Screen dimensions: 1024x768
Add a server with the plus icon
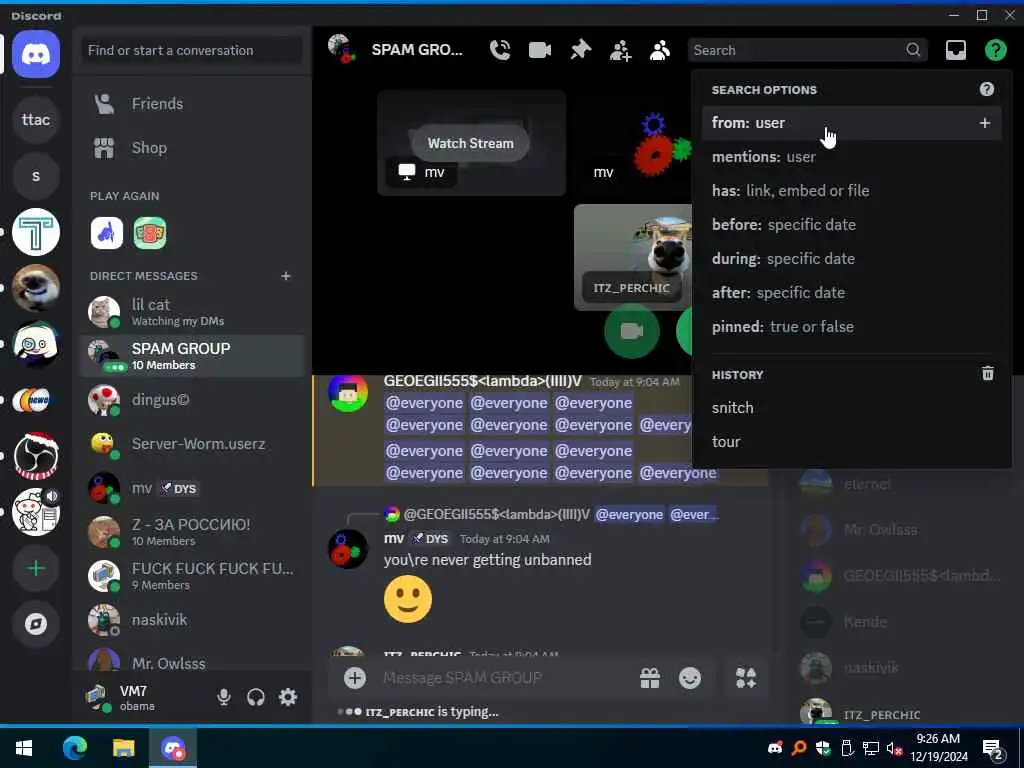click(x=36, y=568)
